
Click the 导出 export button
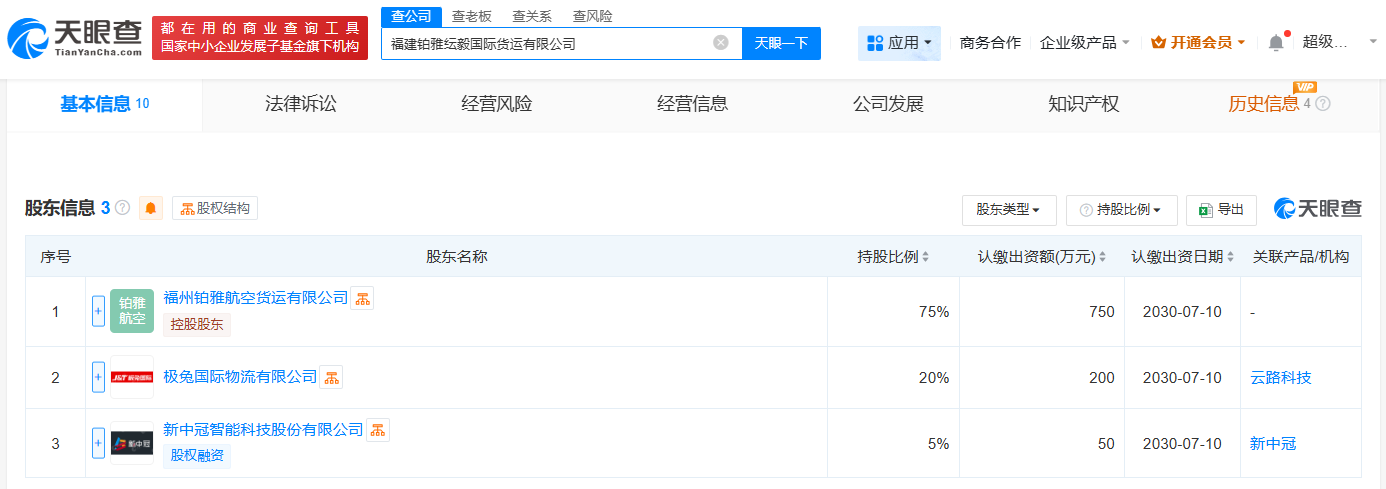(x=1221, y=210)
